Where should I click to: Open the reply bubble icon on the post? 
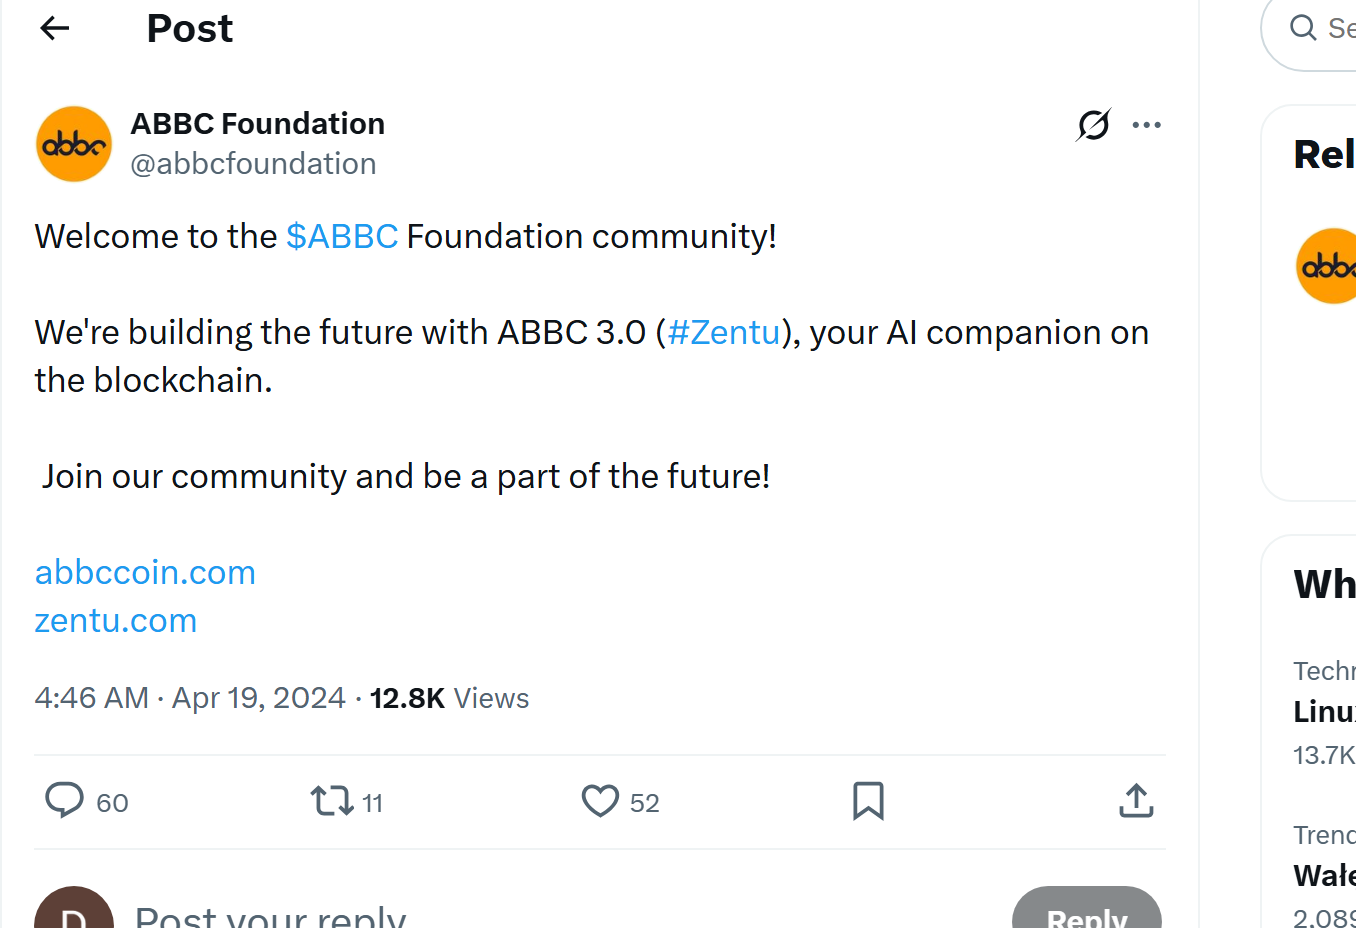tap(65, 801)
